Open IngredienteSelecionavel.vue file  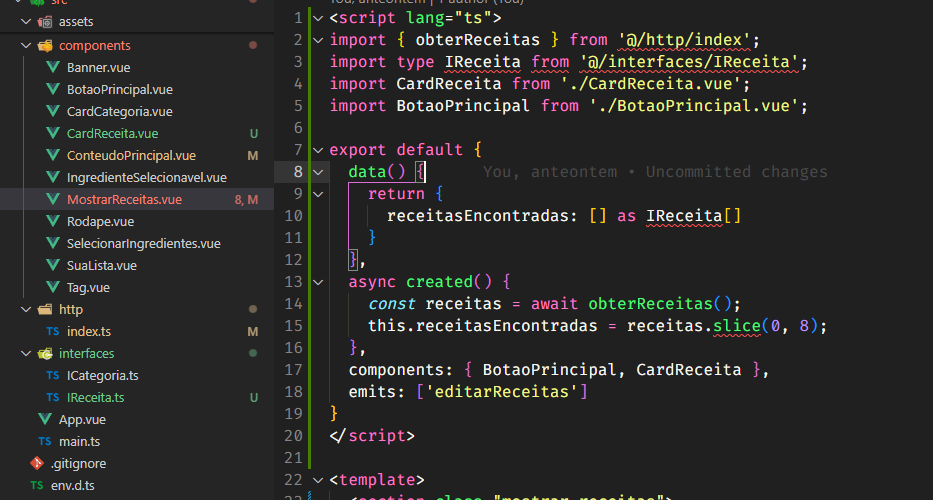click(147, 178)
